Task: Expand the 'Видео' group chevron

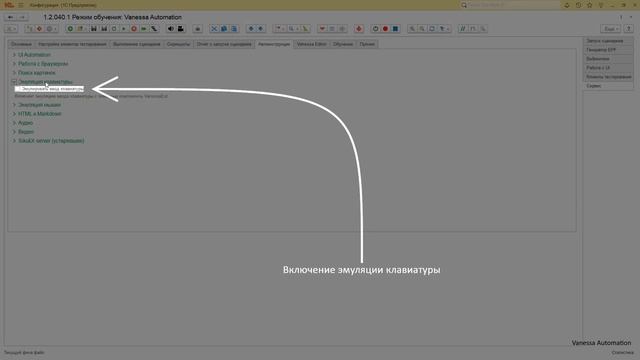Action: coord(14,132)
